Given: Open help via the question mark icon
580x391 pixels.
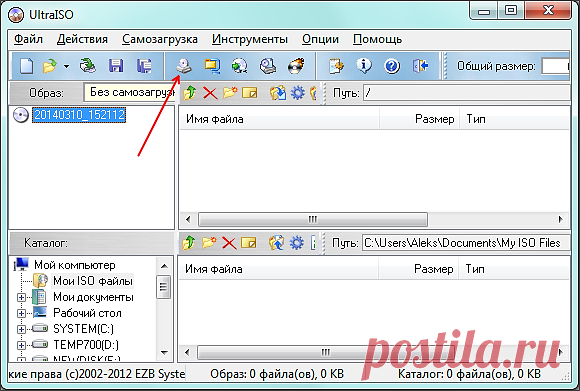Looking at the screenshot, I should (x=392, y=66).
